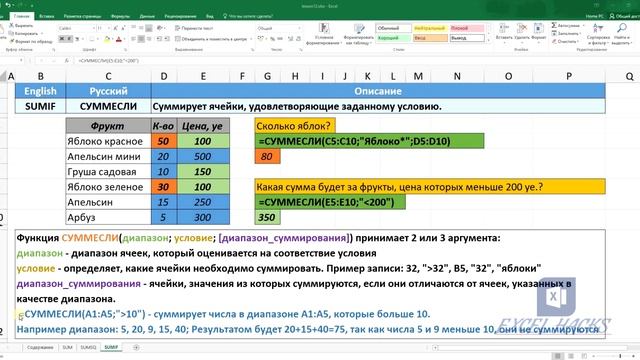
Task: Open the cell Format (Формат) menu
Action: [x=538, y=32]
